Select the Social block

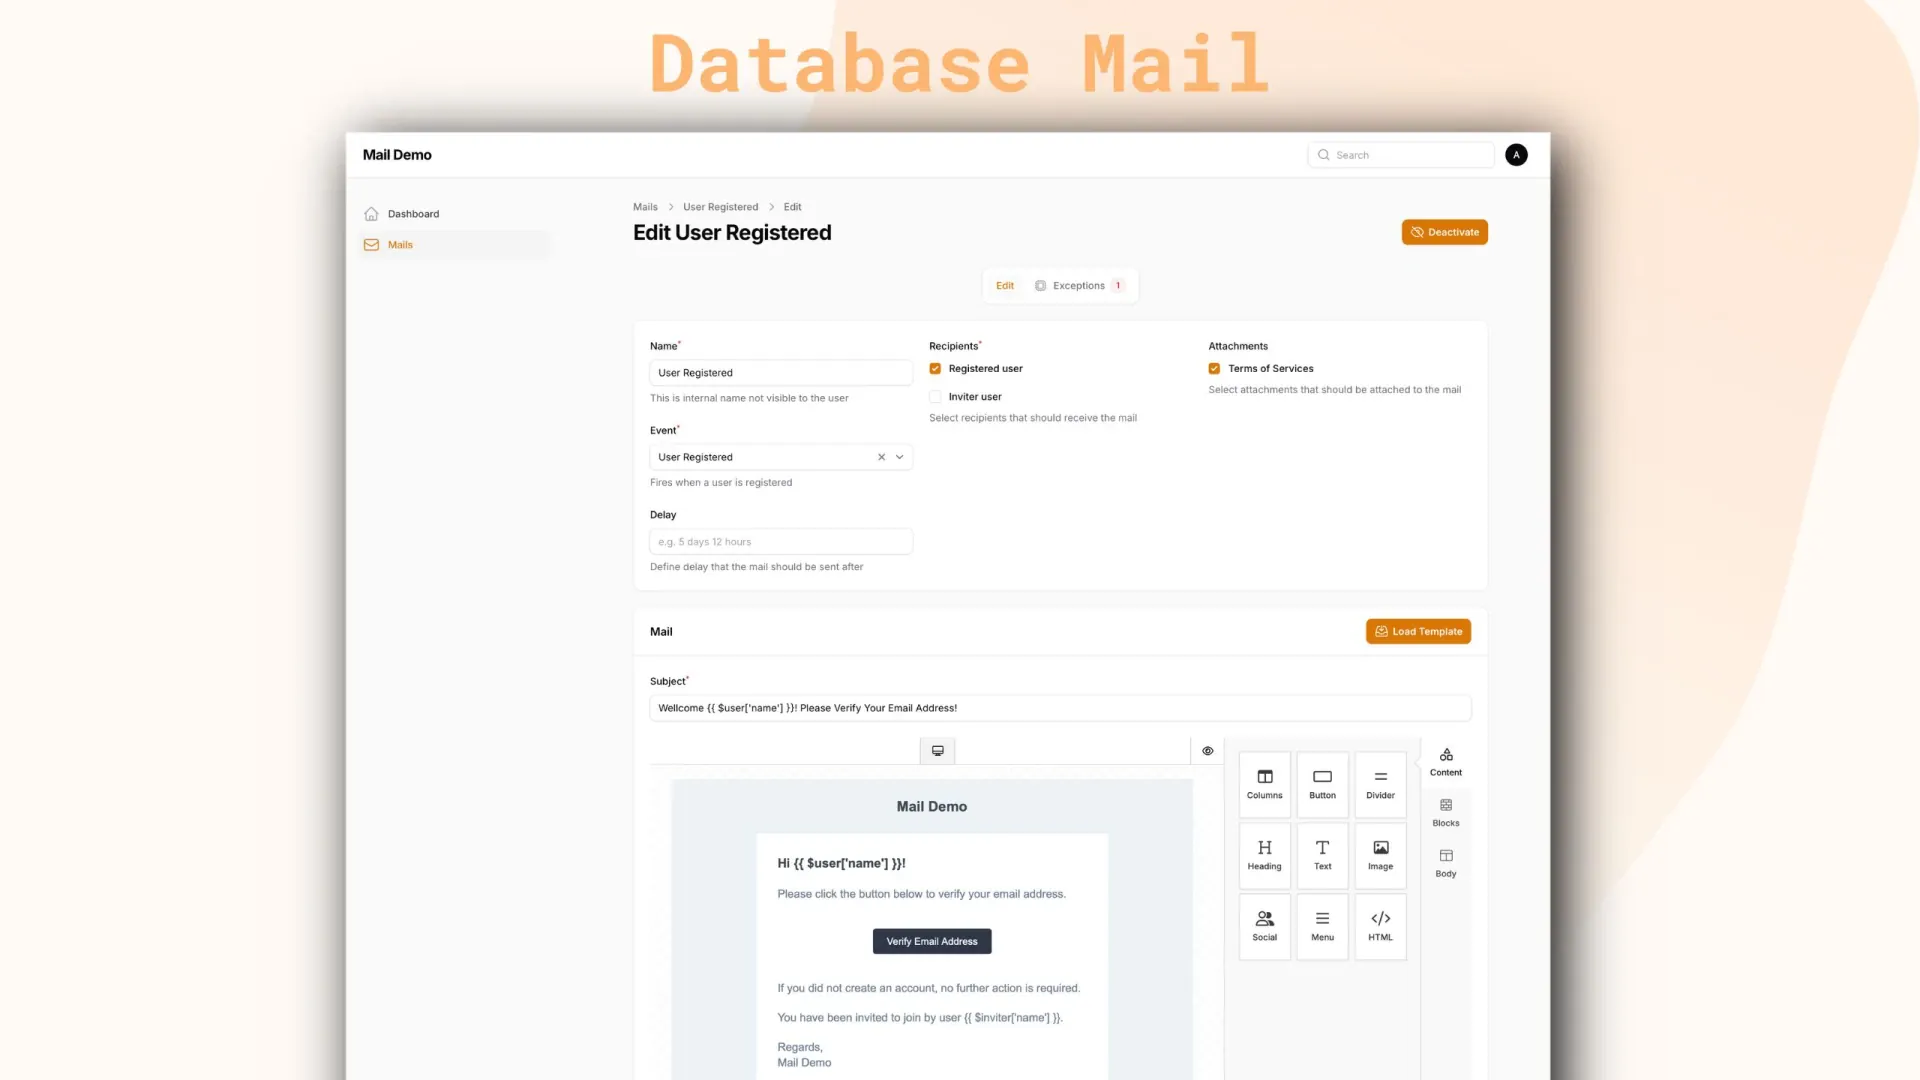point(1264,926)
